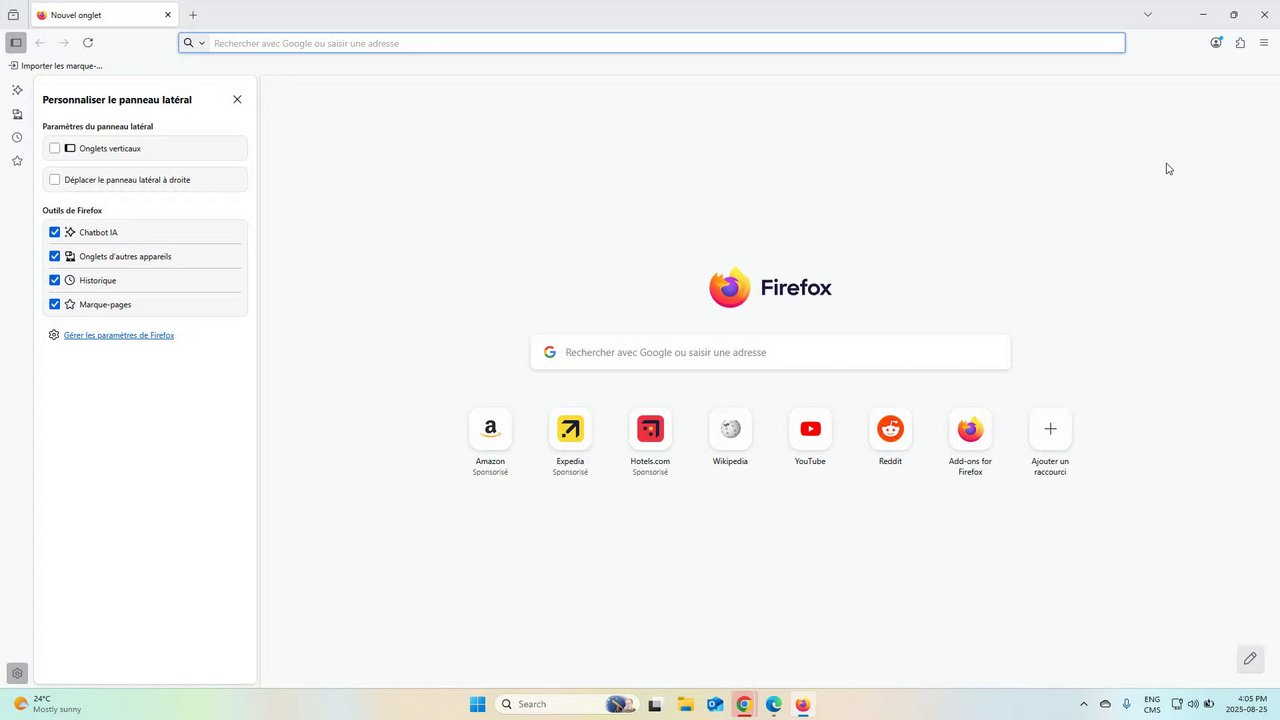This screenshot has height=720, width=1280.
Task: Click ENG CMS language indicator
Action: tap(1152, 704)
